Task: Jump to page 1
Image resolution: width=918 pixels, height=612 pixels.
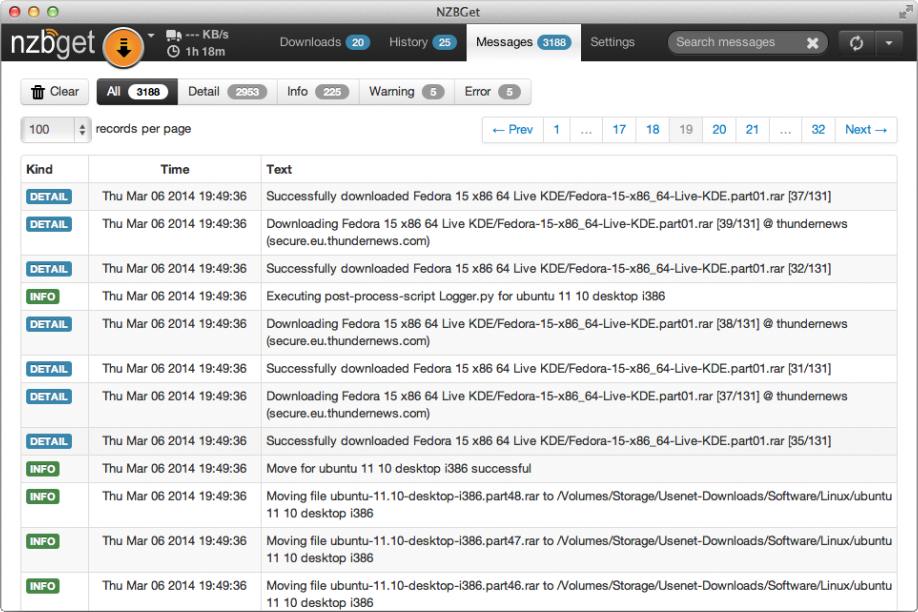Action: [x=556, y=129]
